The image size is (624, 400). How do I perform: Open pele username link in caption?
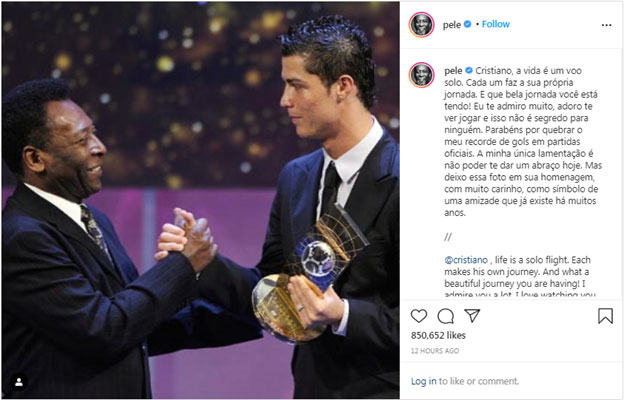coord(453,71)
